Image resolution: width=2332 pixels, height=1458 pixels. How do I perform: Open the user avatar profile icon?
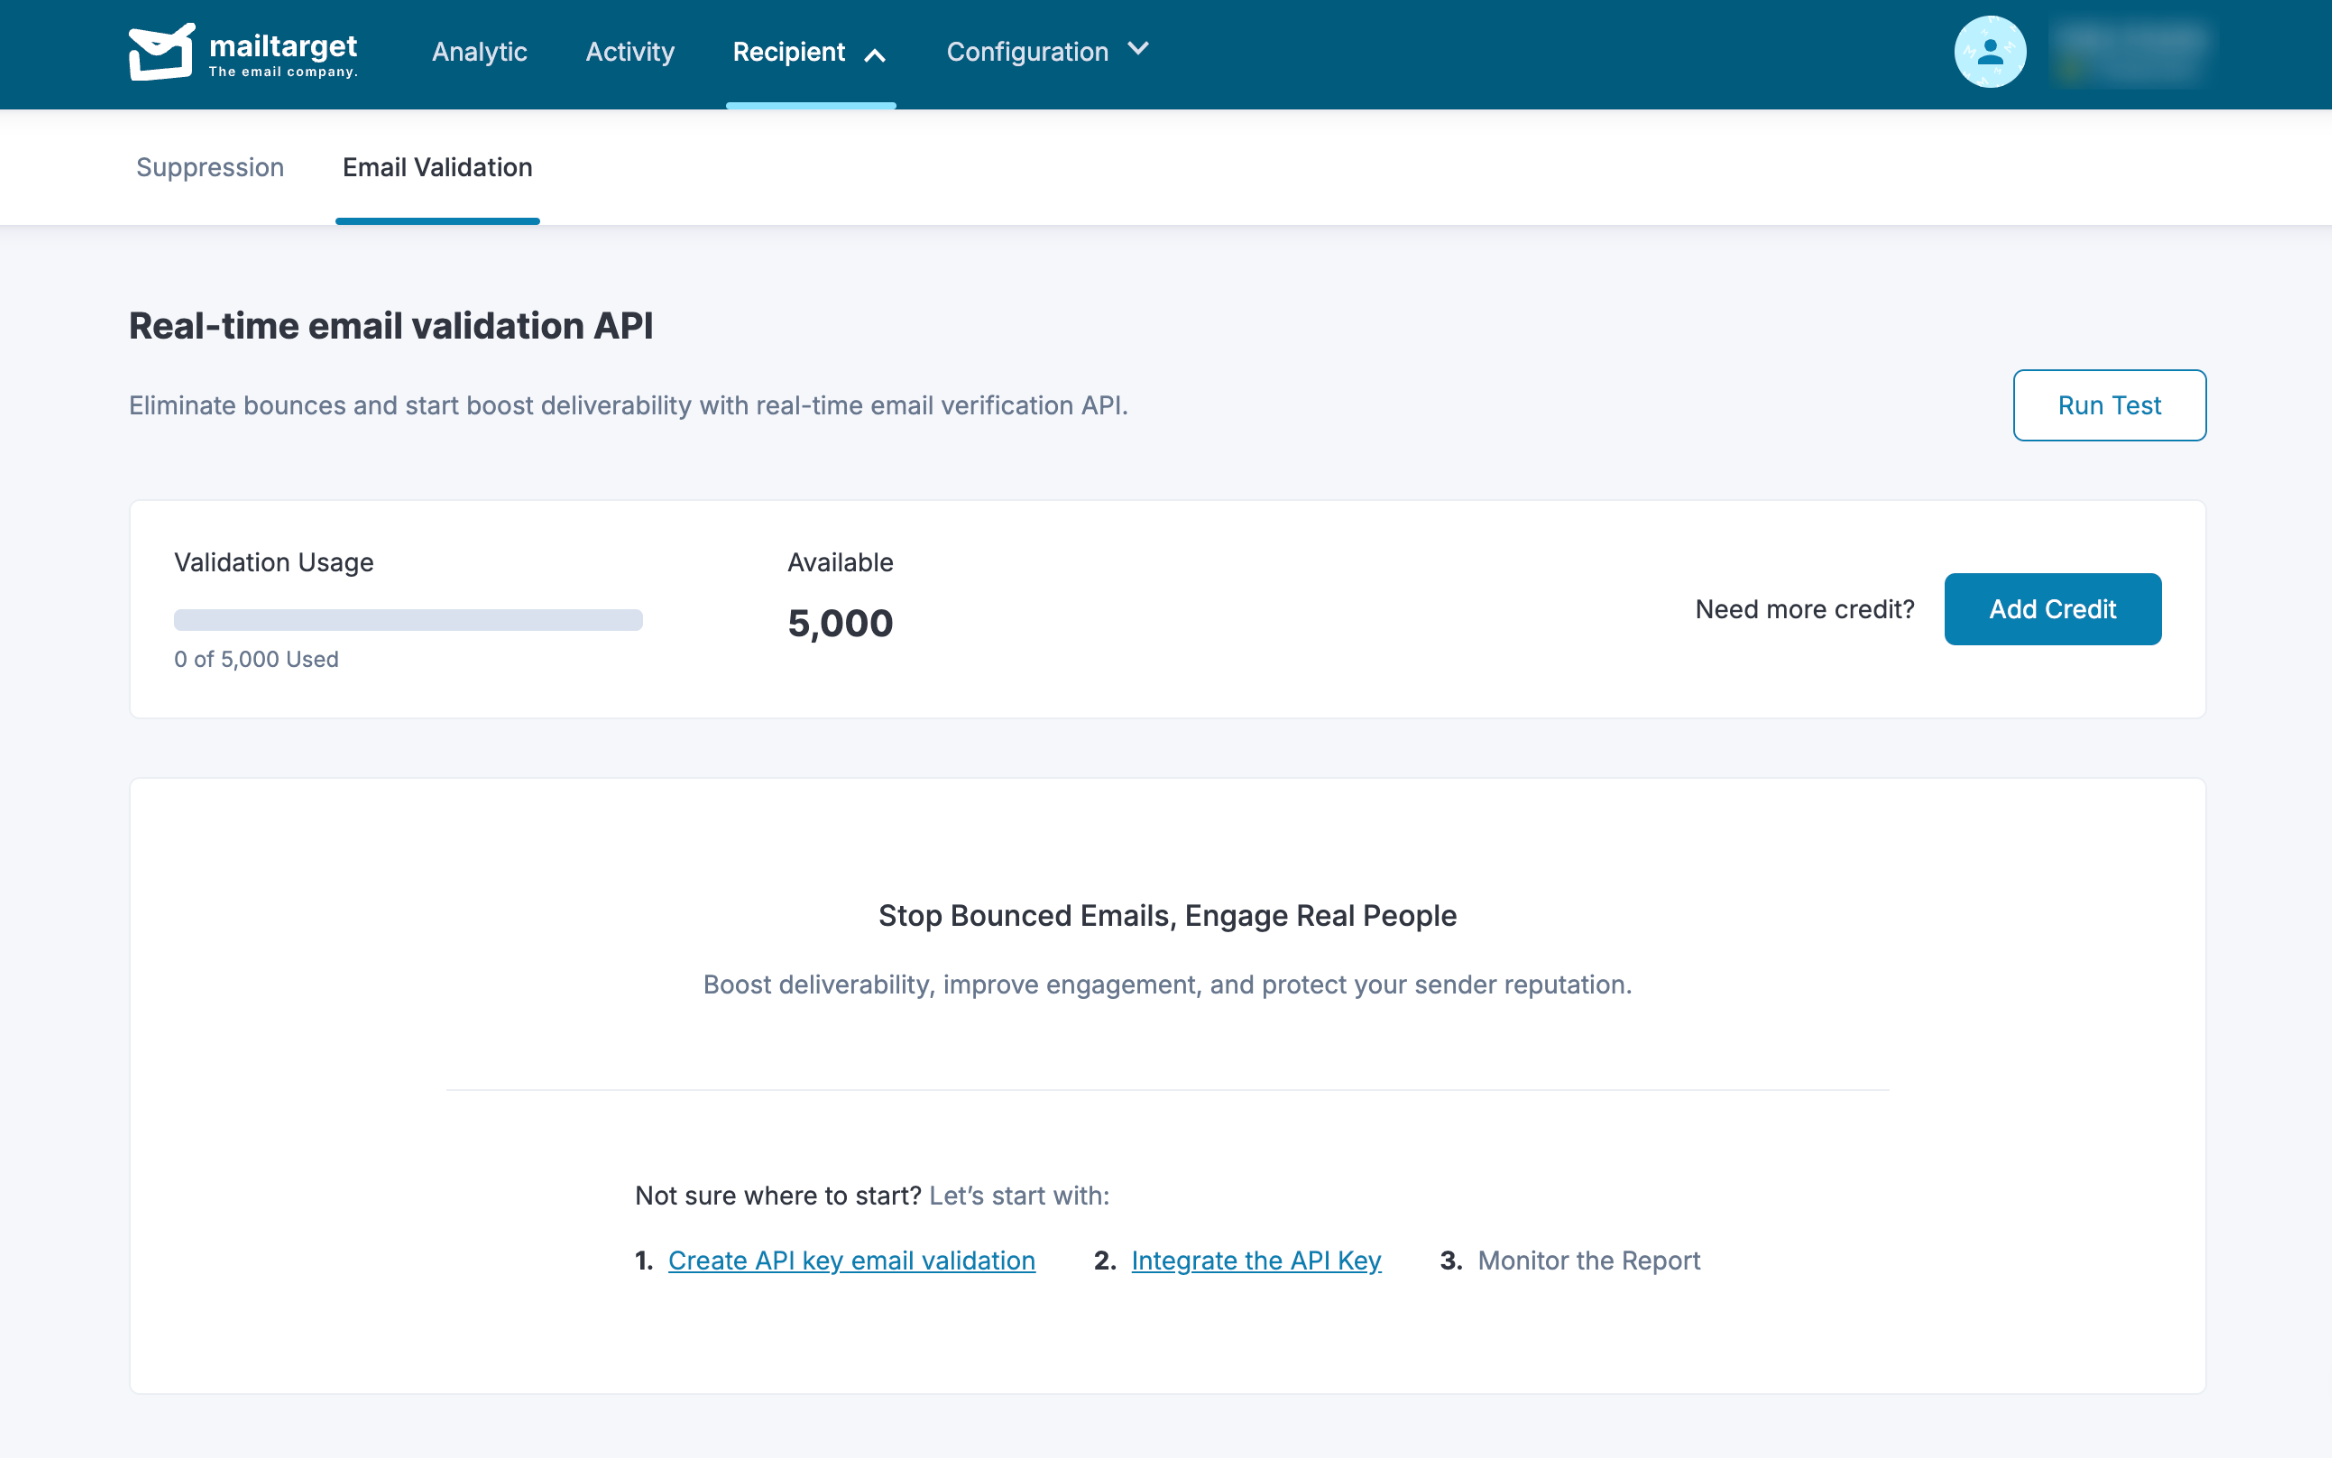tap(1989, 52)
